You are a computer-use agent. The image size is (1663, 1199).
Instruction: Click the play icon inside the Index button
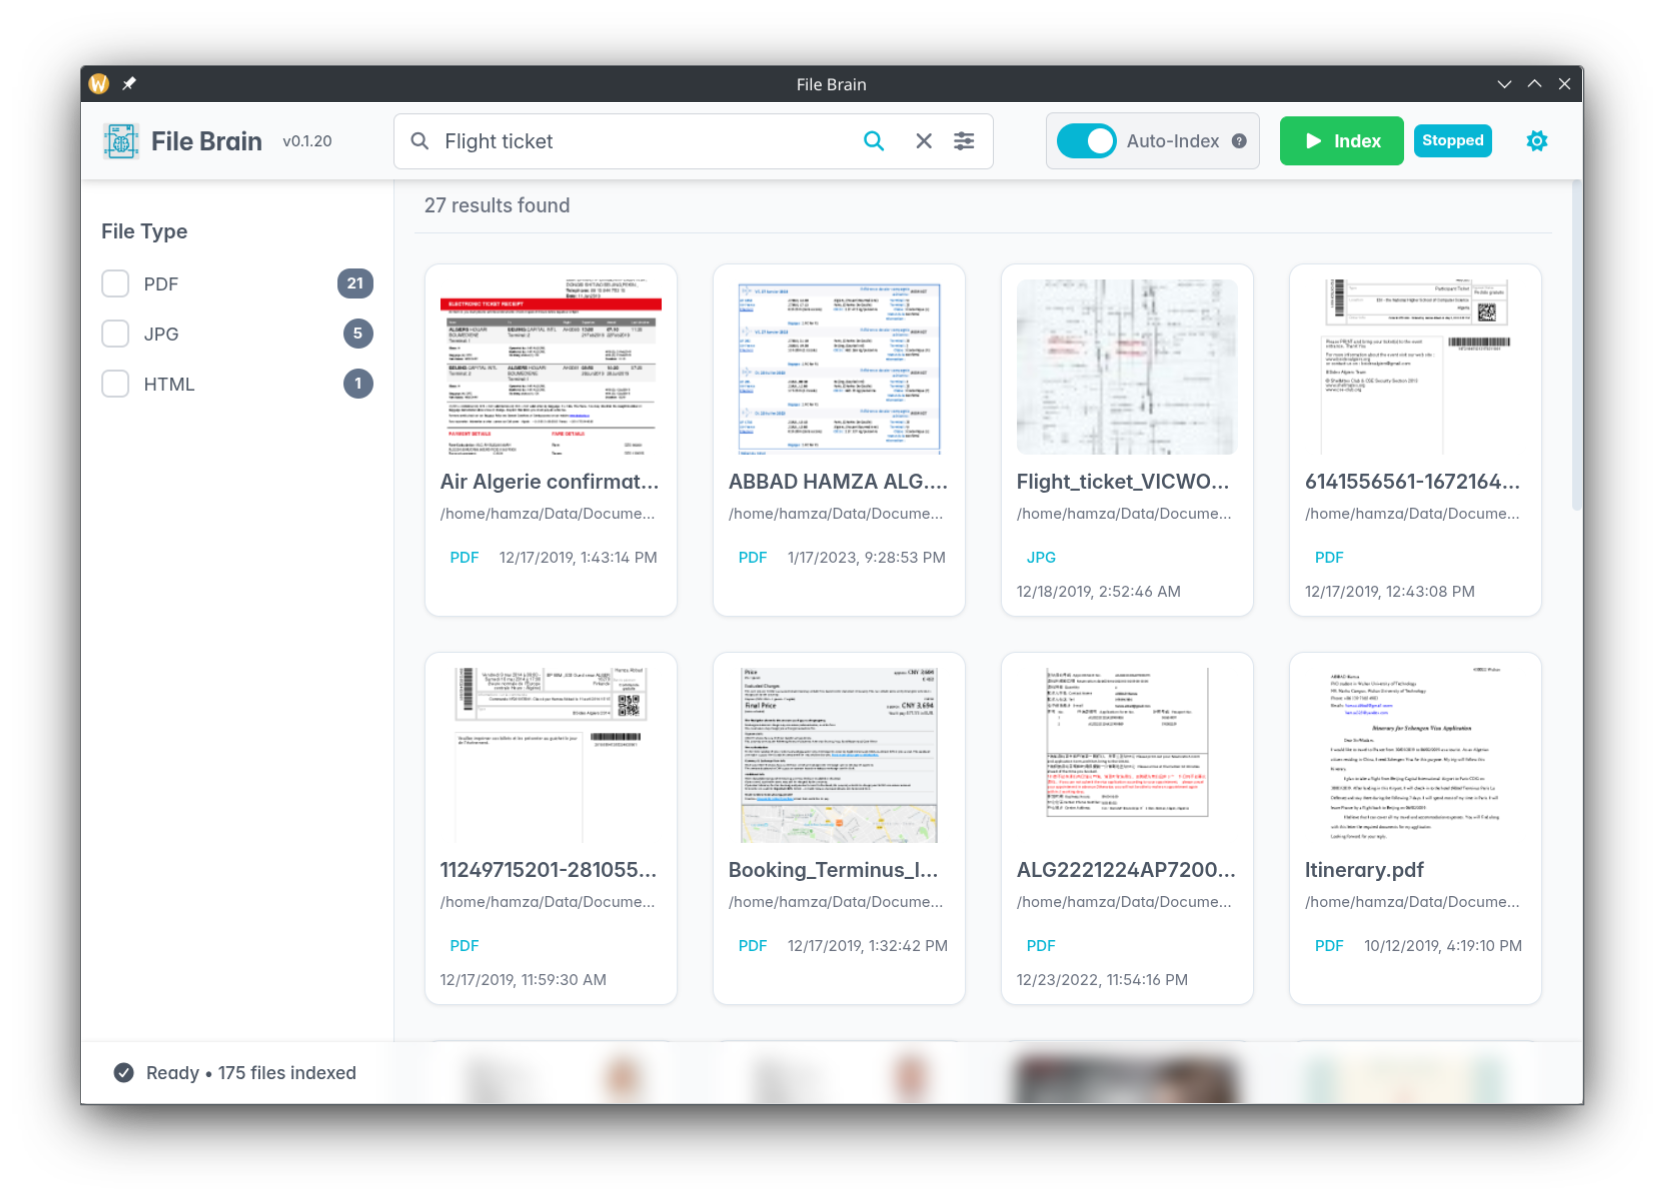(1314, 141)
